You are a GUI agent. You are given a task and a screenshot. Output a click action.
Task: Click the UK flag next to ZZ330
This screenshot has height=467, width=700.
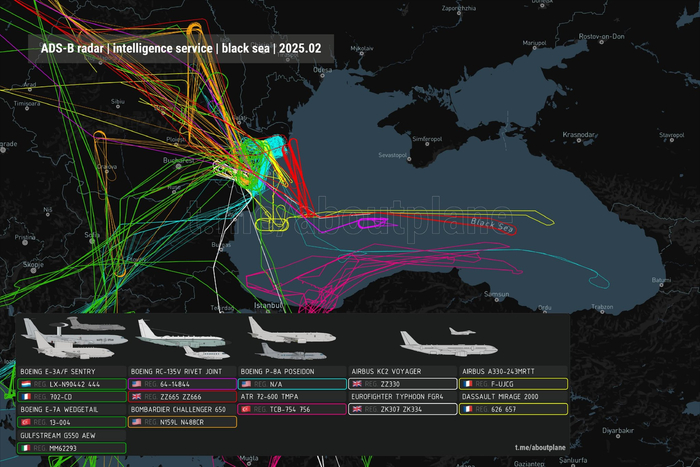[x=357, y=384]
